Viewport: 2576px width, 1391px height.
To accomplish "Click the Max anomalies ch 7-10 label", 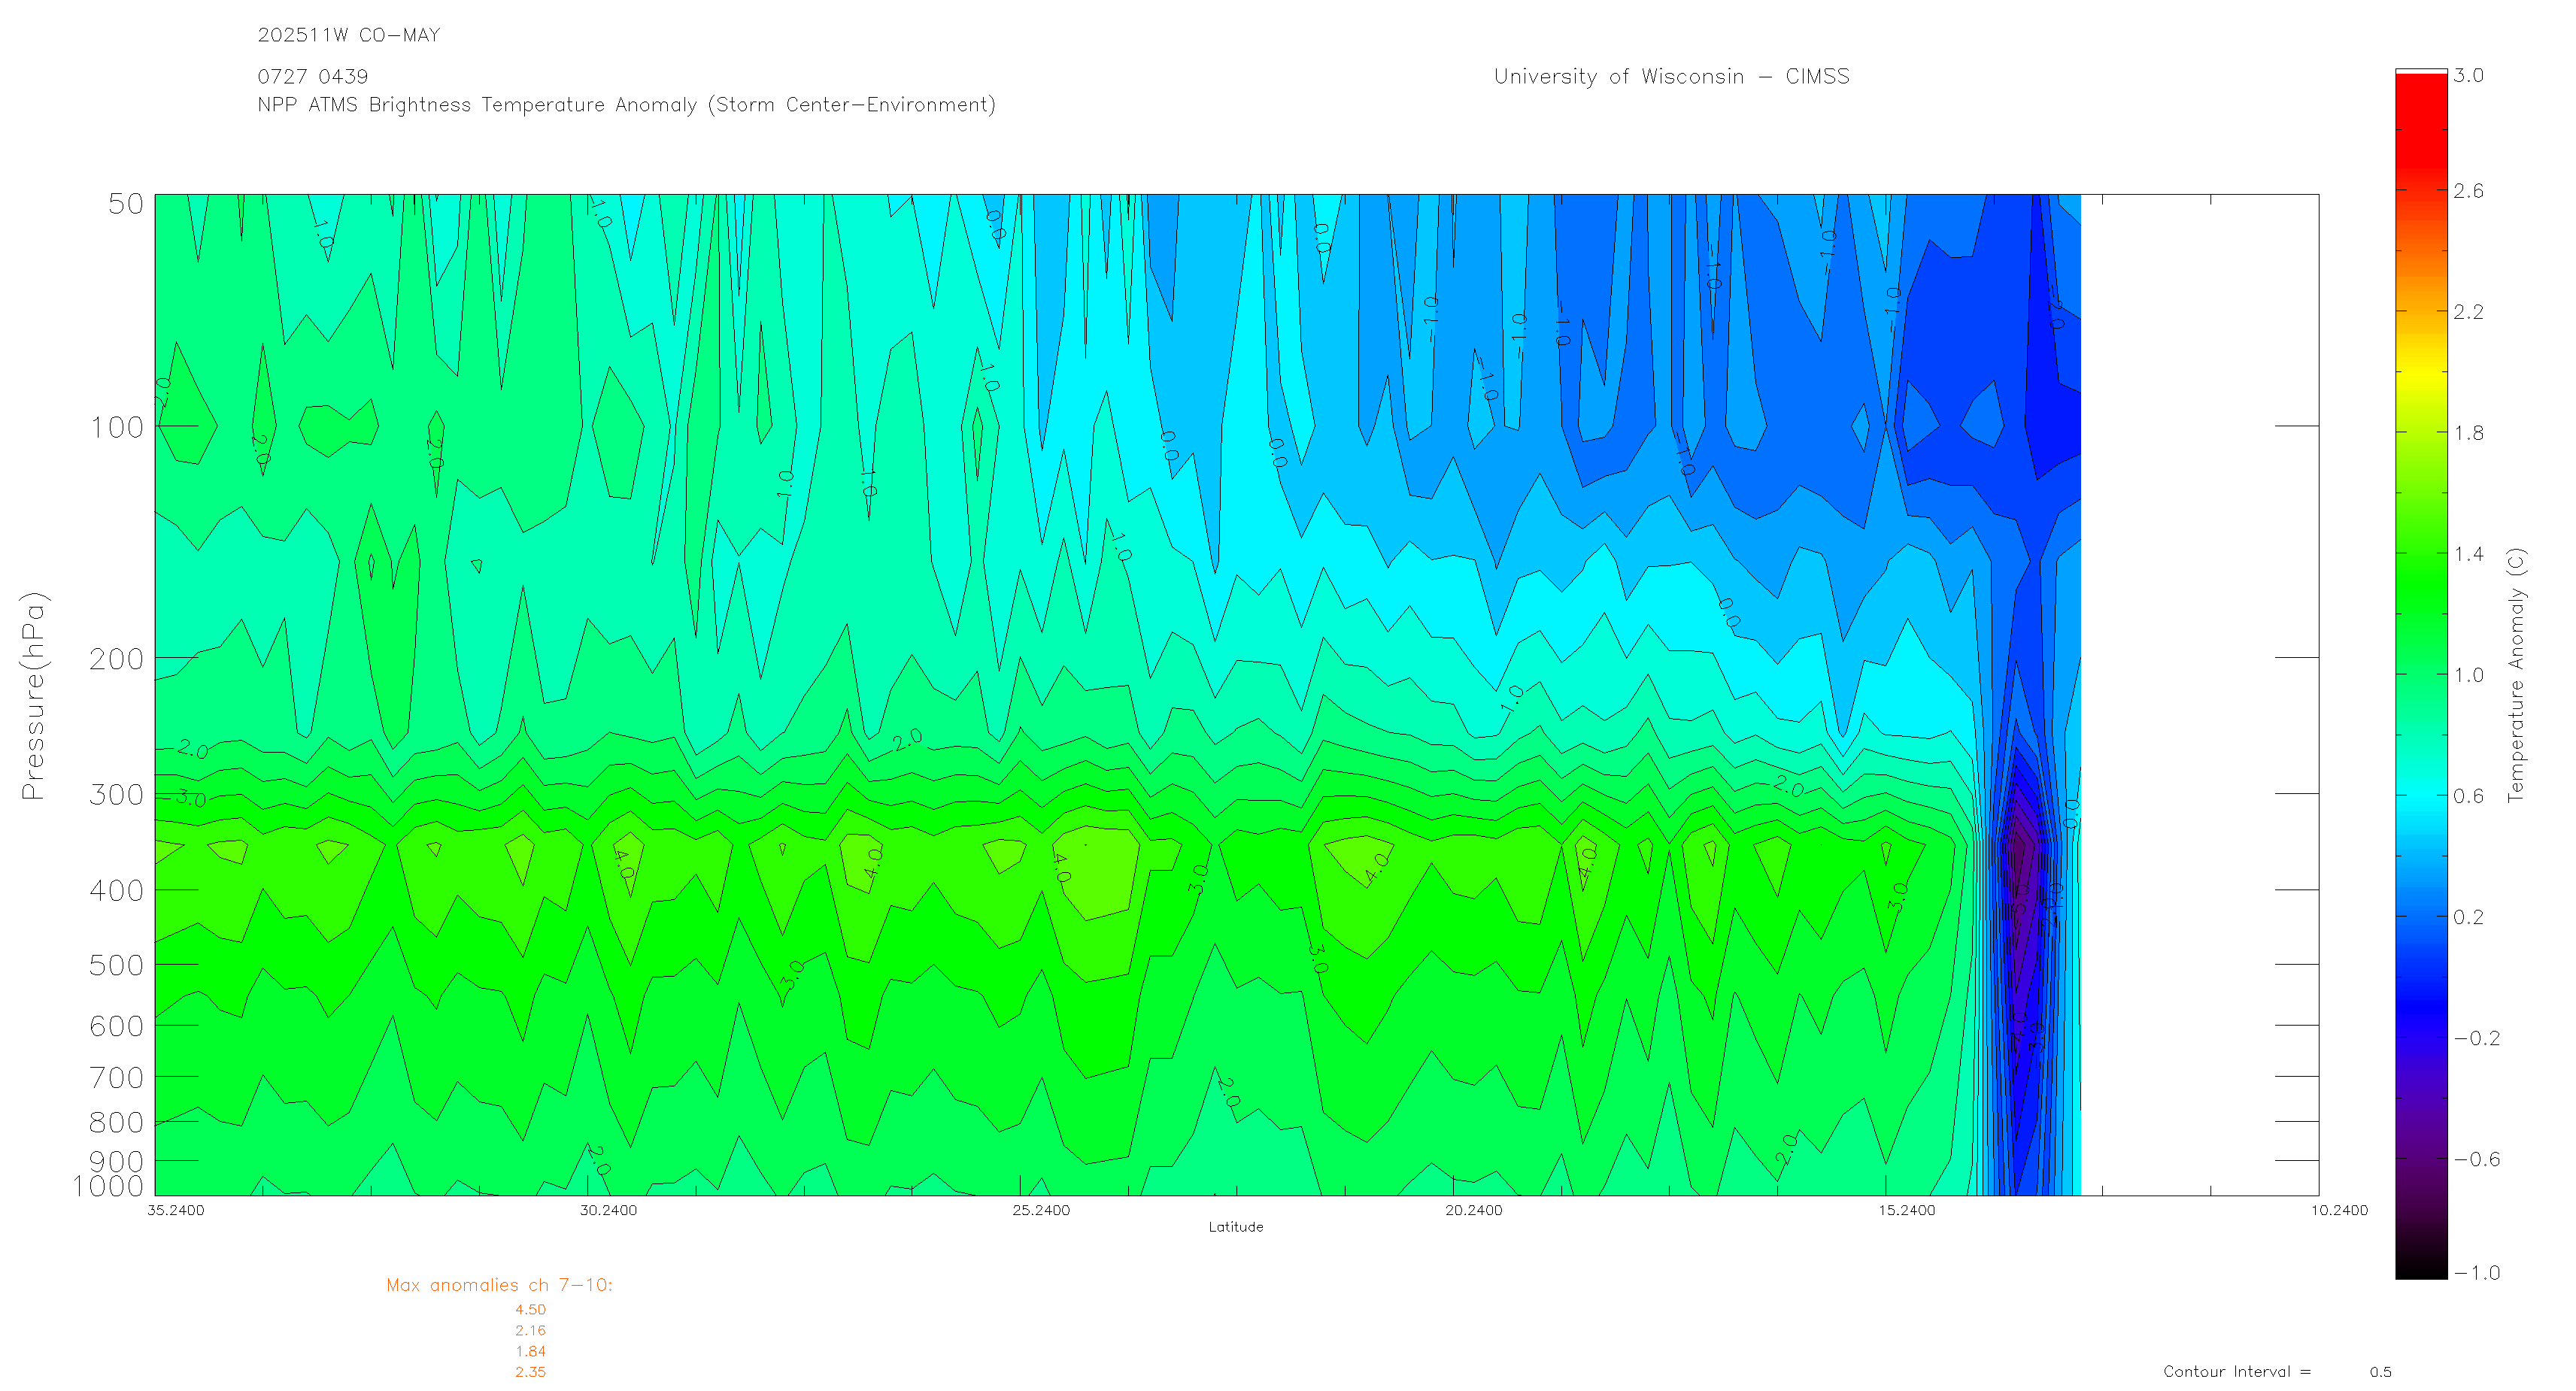I will tap(499, 1285).
